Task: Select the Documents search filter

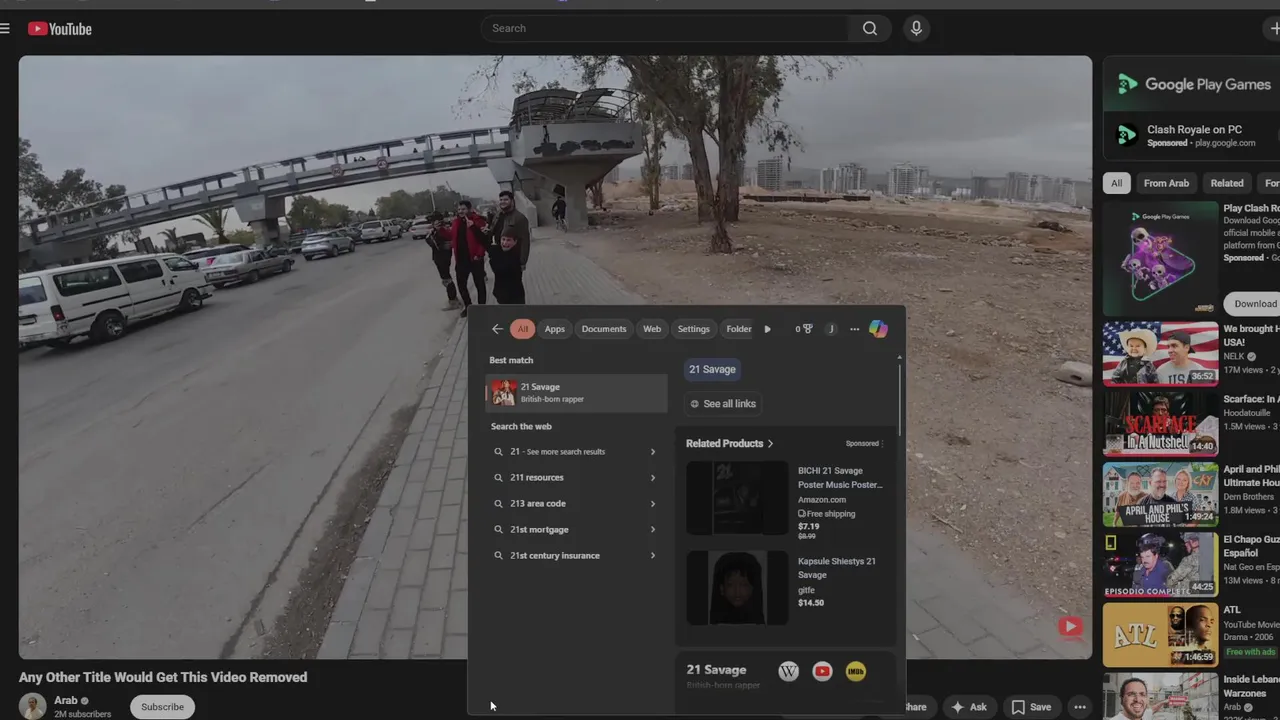Action: click(x=604, y=329)
